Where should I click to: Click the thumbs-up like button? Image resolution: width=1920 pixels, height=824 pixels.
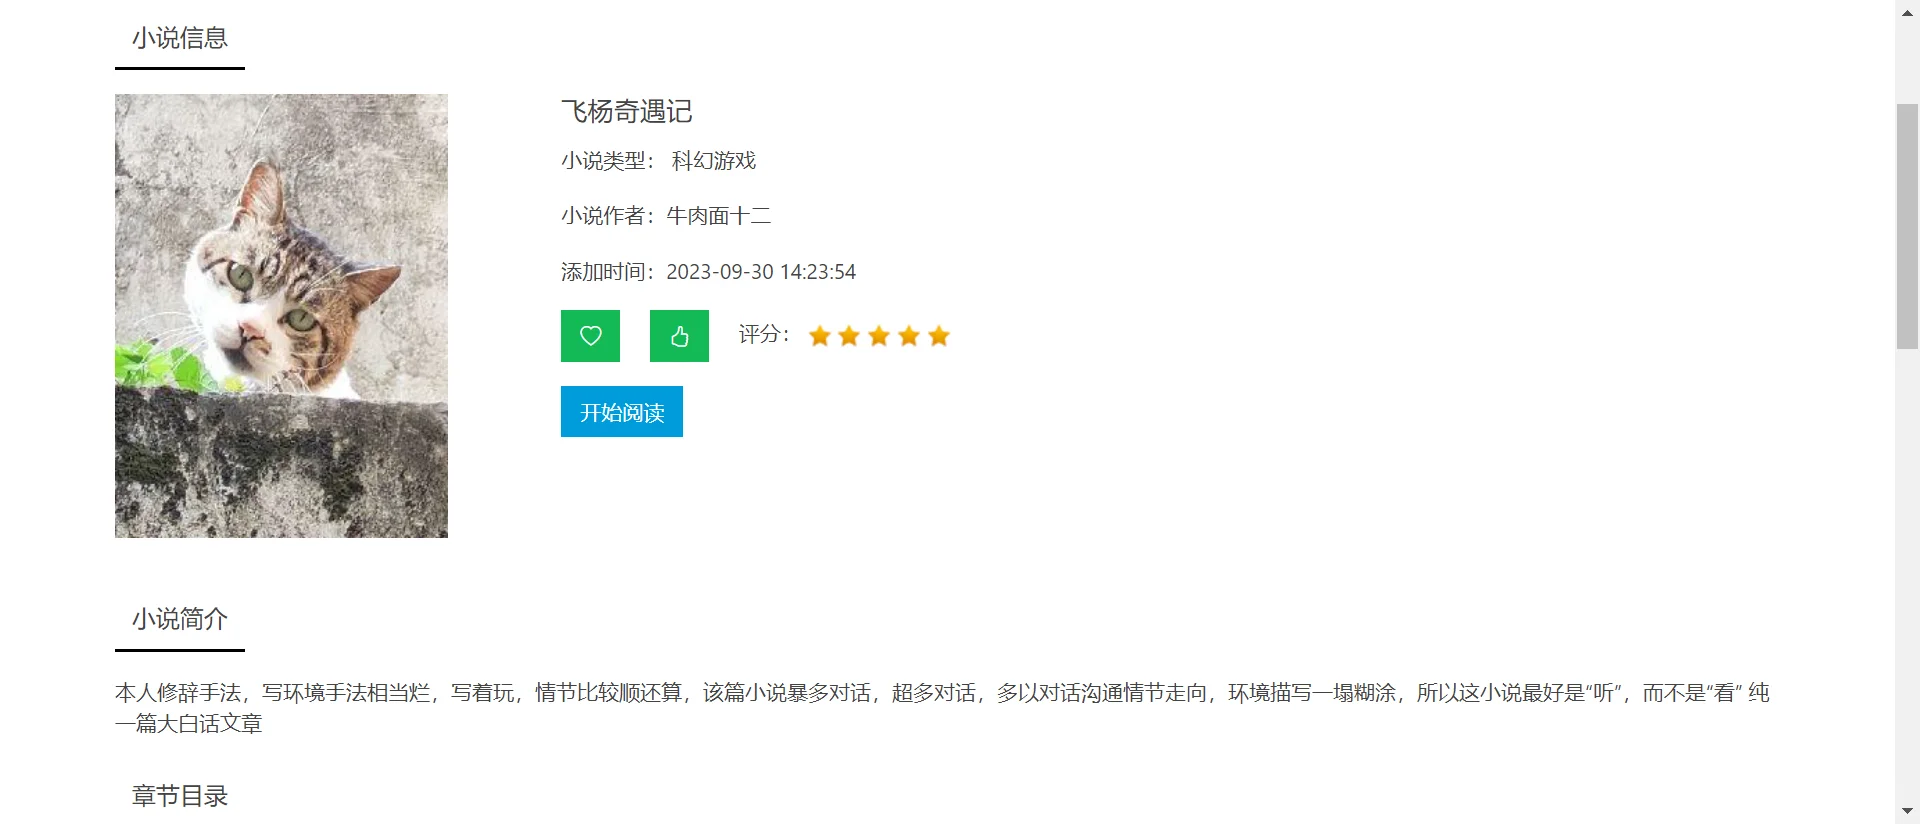679,336
